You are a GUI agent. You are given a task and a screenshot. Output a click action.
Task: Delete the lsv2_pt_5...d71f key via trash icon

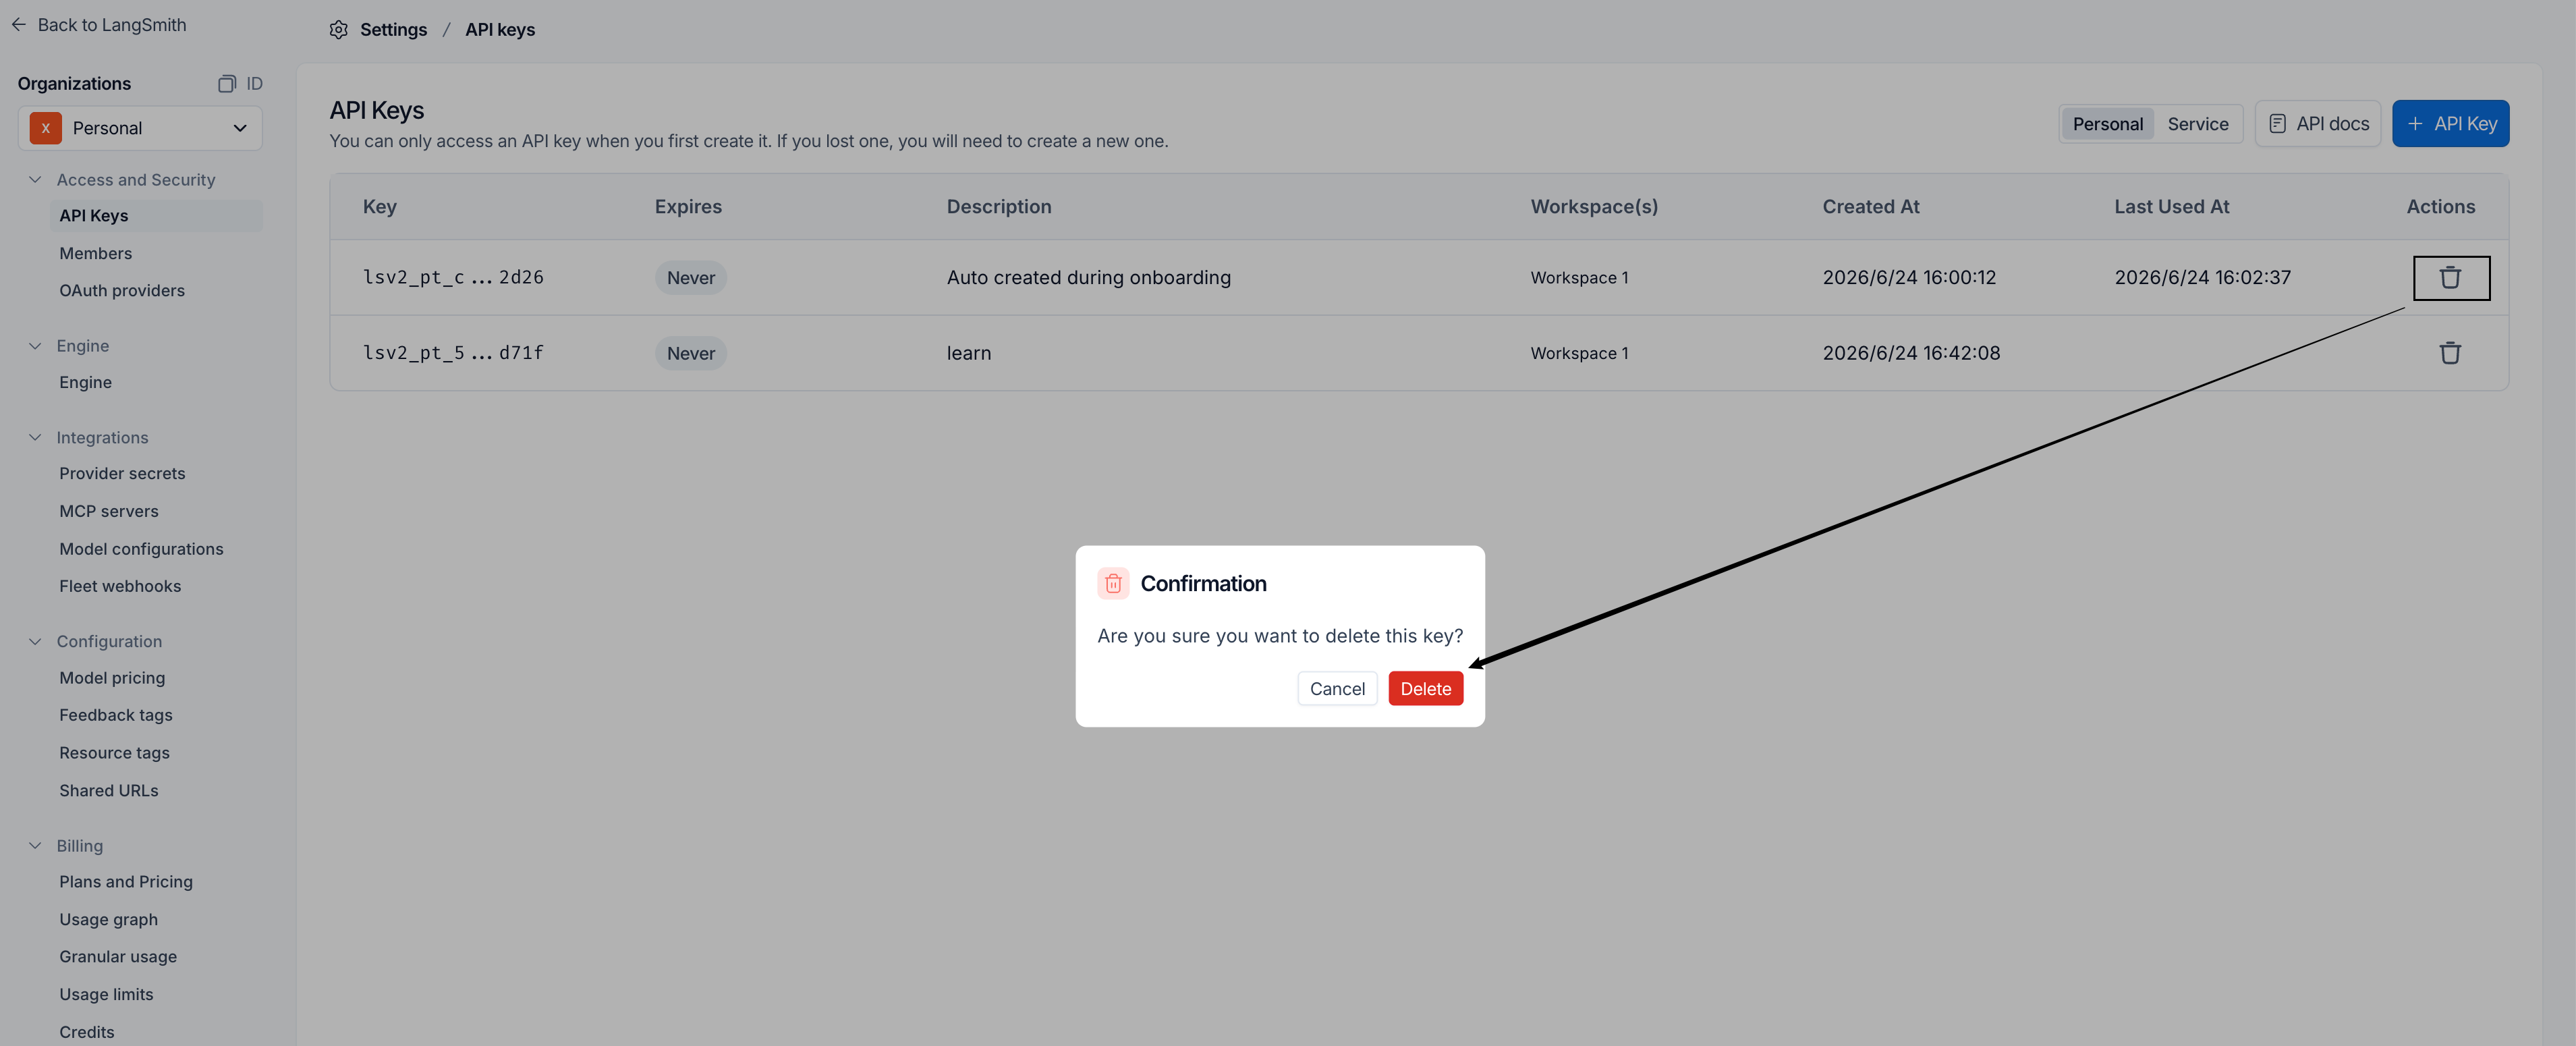click(x=2450, y=353)
